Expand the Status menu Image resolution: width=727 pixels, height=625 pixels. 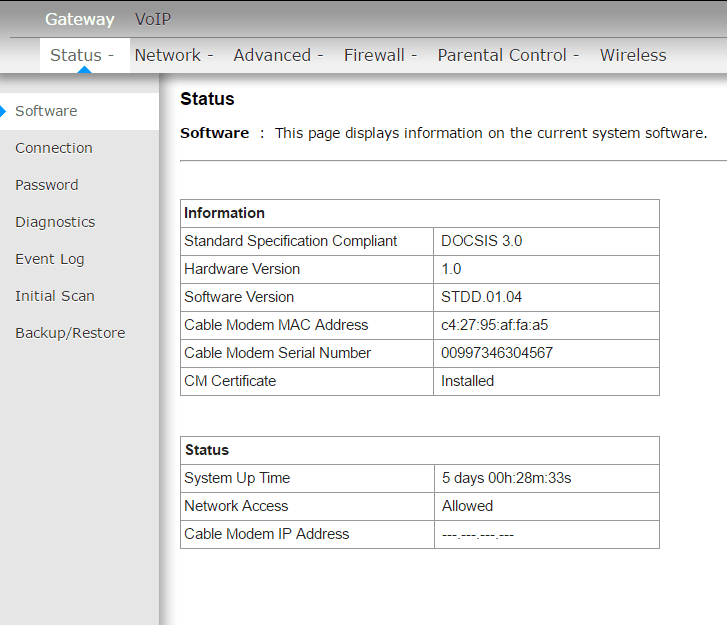(x=82, y=56)
